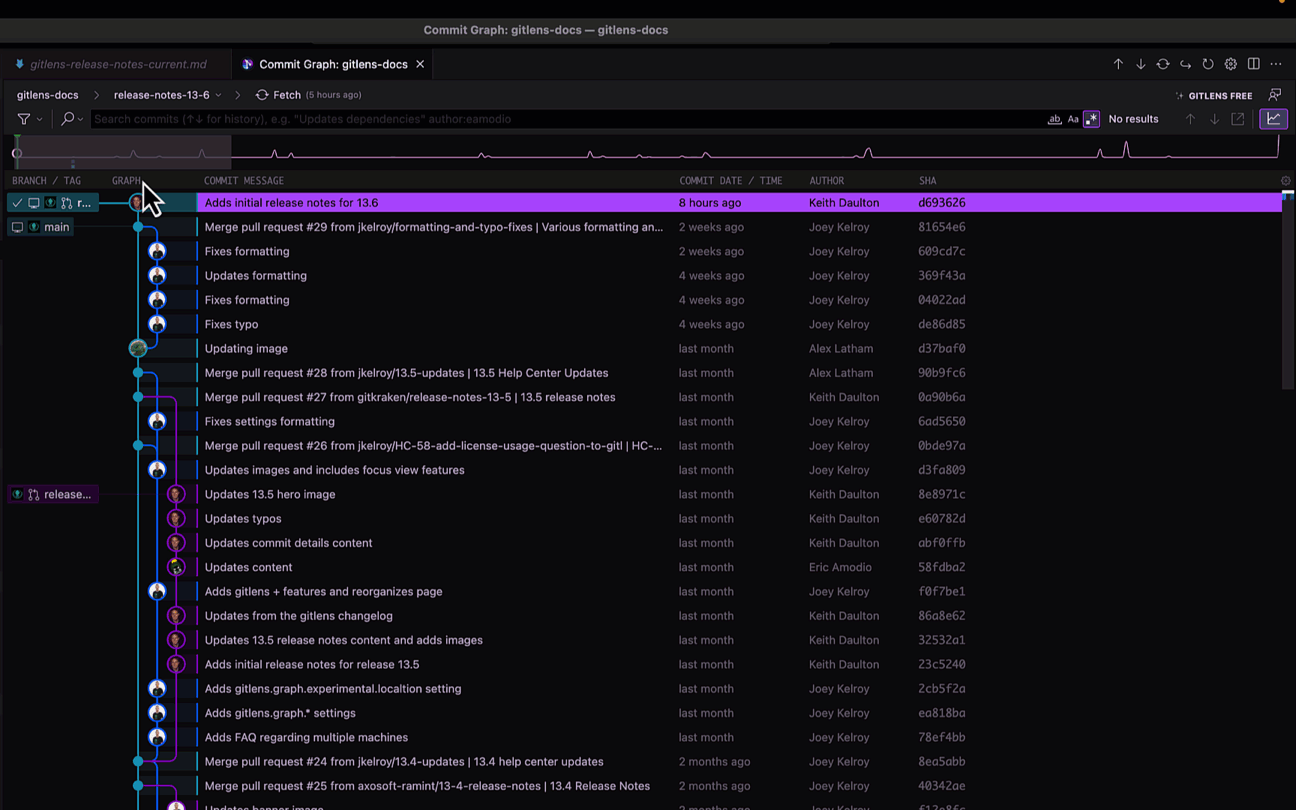
Task: Click the feedback person icon next to GitLens Free
Action: 1275,95
